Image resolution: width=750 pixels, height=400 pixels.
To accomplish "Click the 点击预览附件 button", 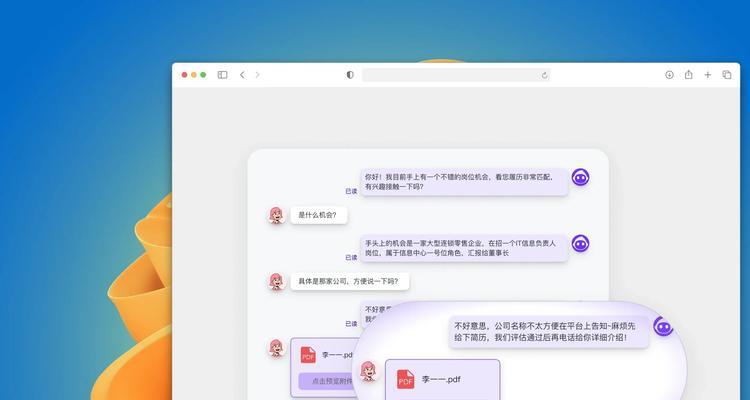I will [x=328, y=381].
